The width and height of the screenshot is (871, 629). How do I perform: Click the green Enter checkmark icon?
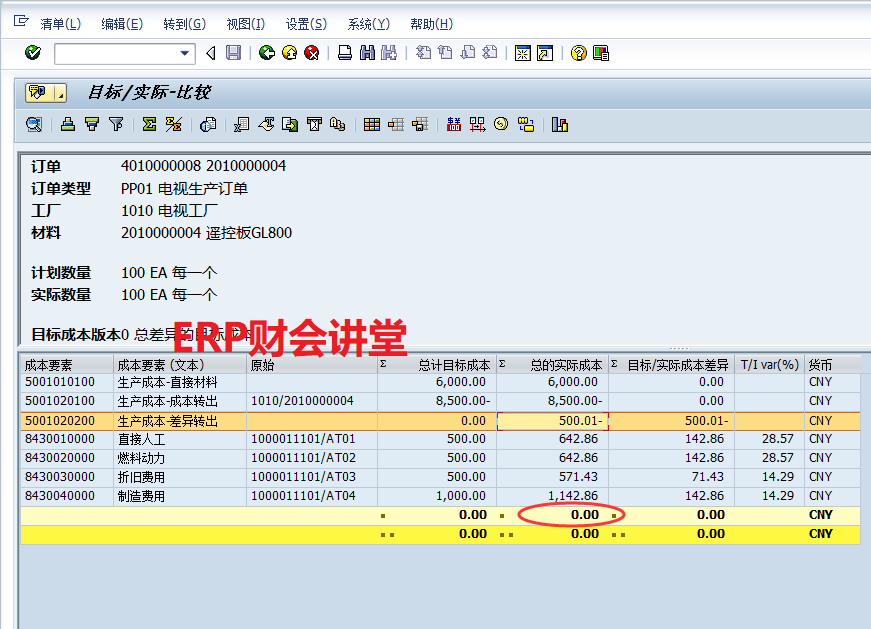point(33,53)
